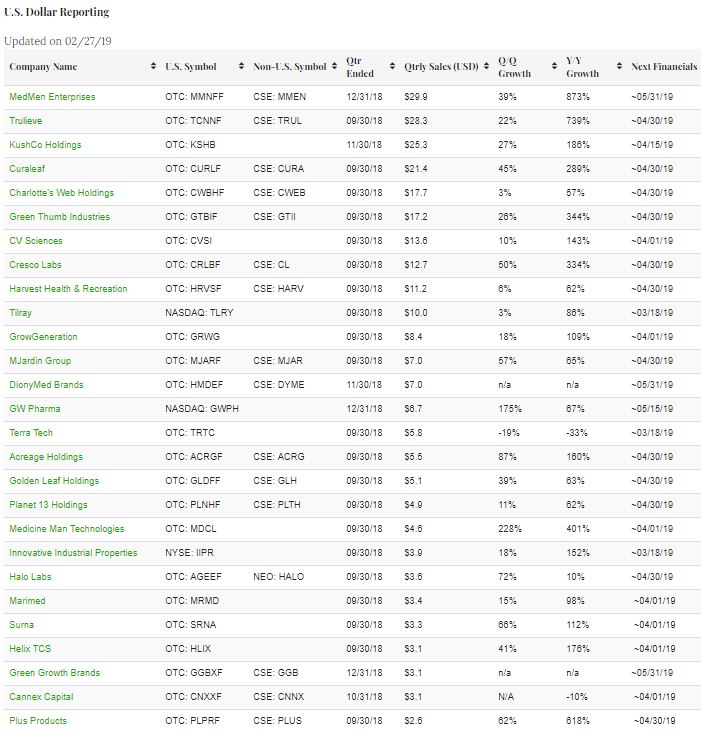Click the MedMen quarterly sales cell $29.9

click(x=416, y=97)
